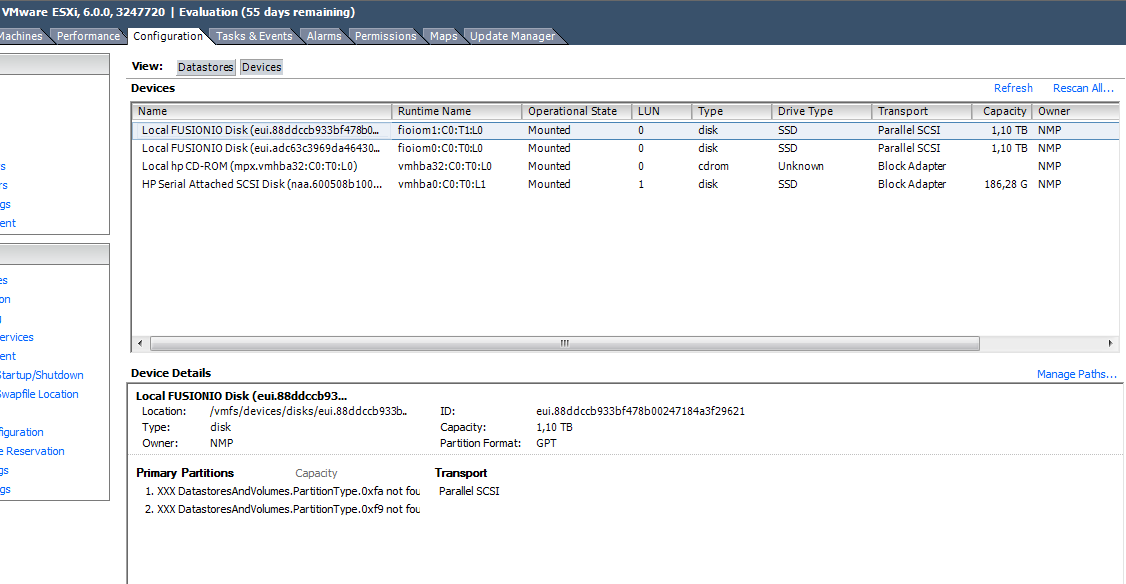
Task: Sort by Owner column header
Action: point(1075,111)
